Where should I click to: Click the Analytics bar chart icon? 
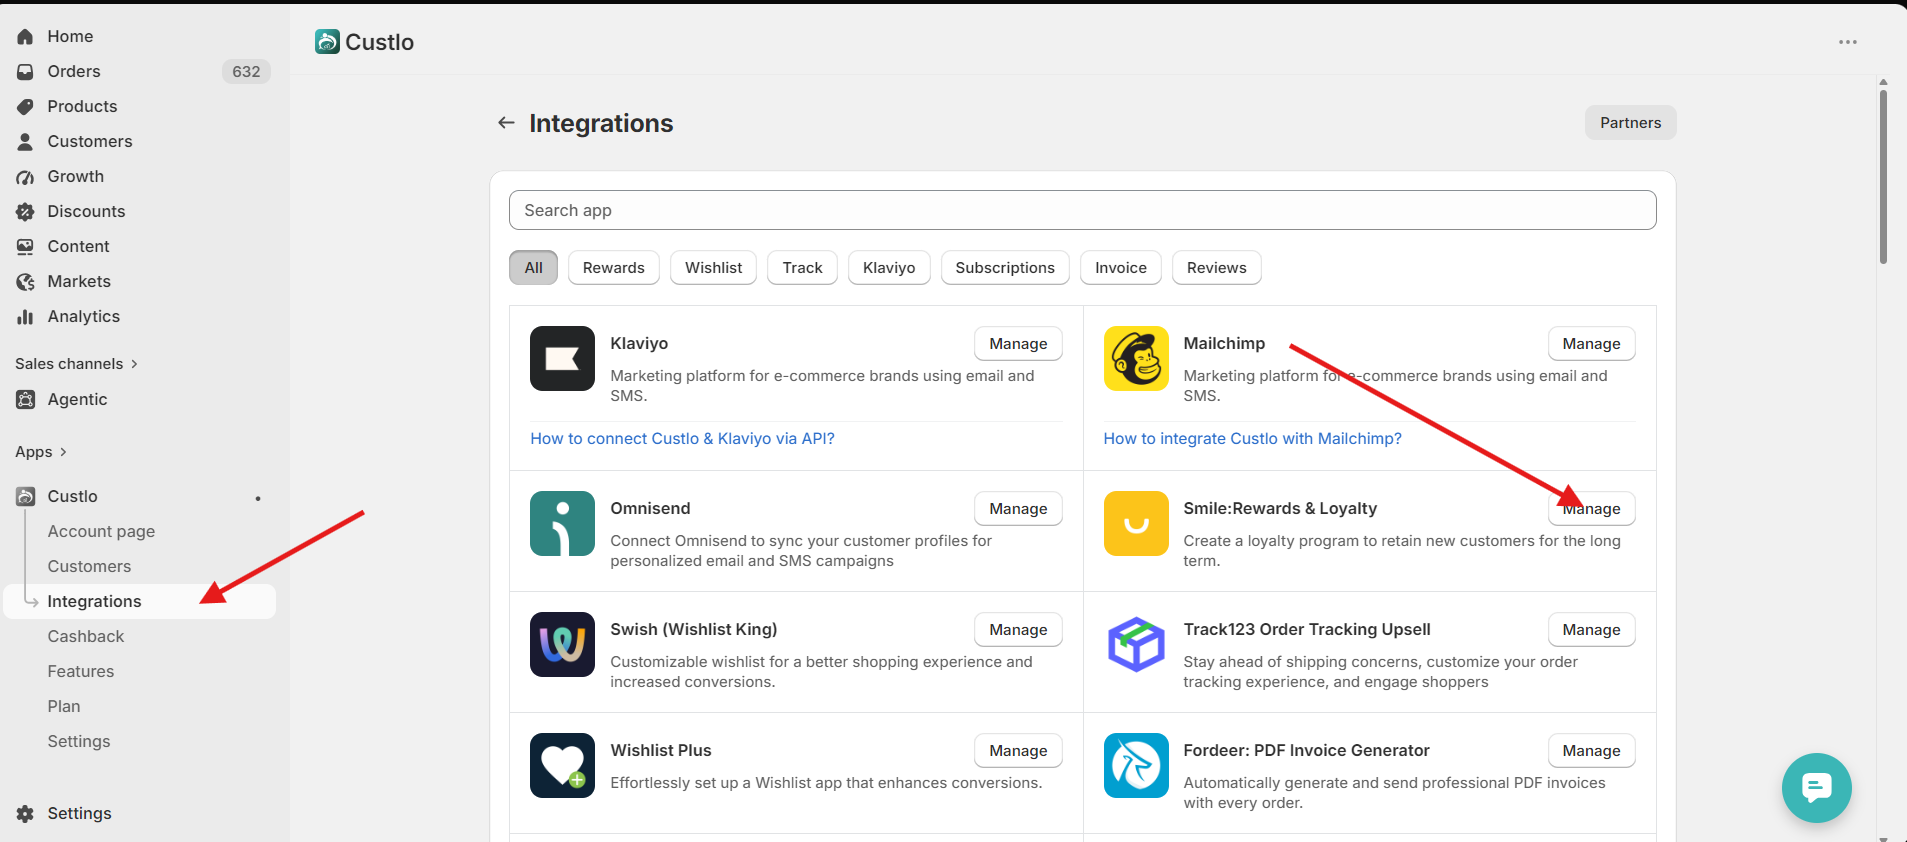click(x=25, y=317)
